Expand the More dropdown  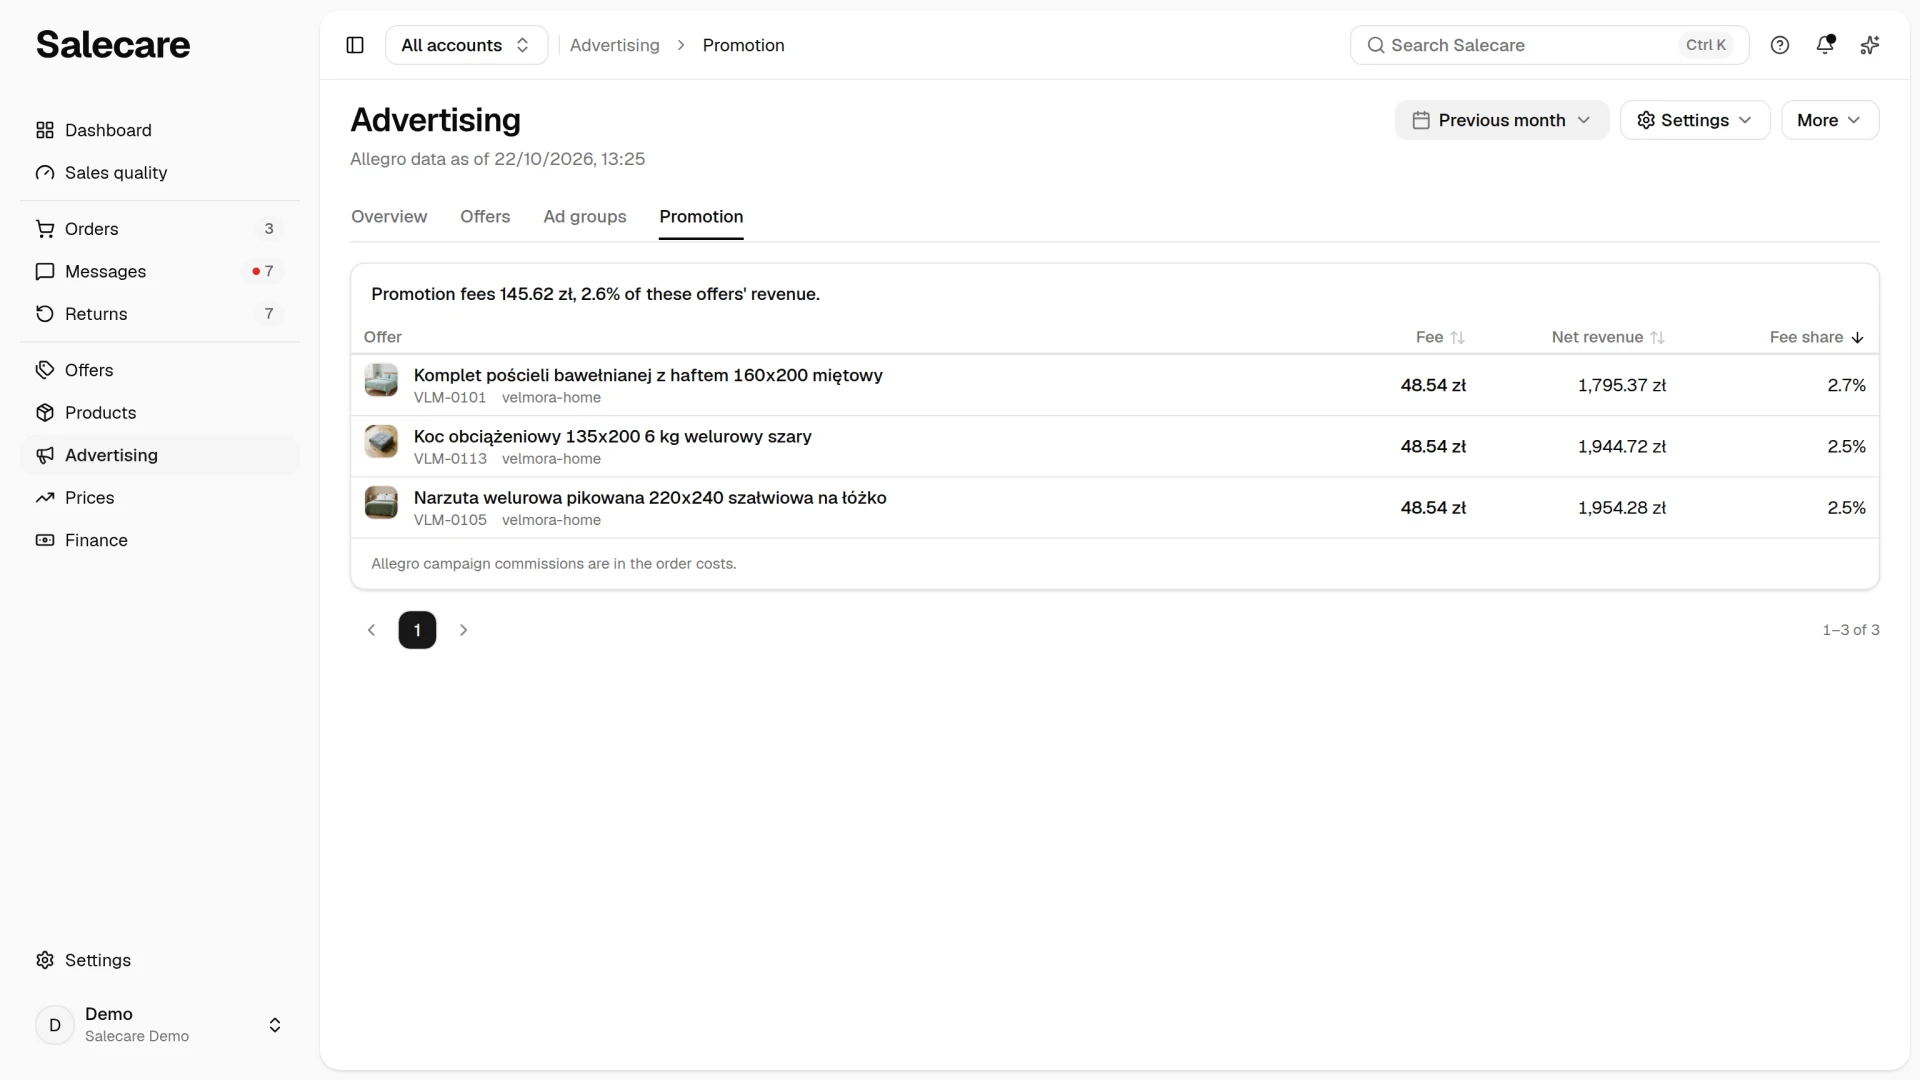[x=1830, y=120]
